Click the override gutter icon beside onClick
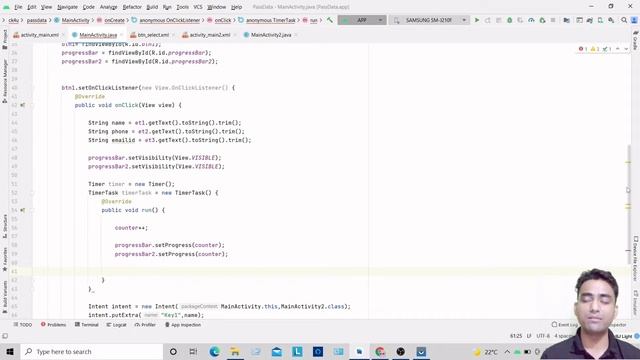This screenshot has width=640, height=360. (23, 105)
